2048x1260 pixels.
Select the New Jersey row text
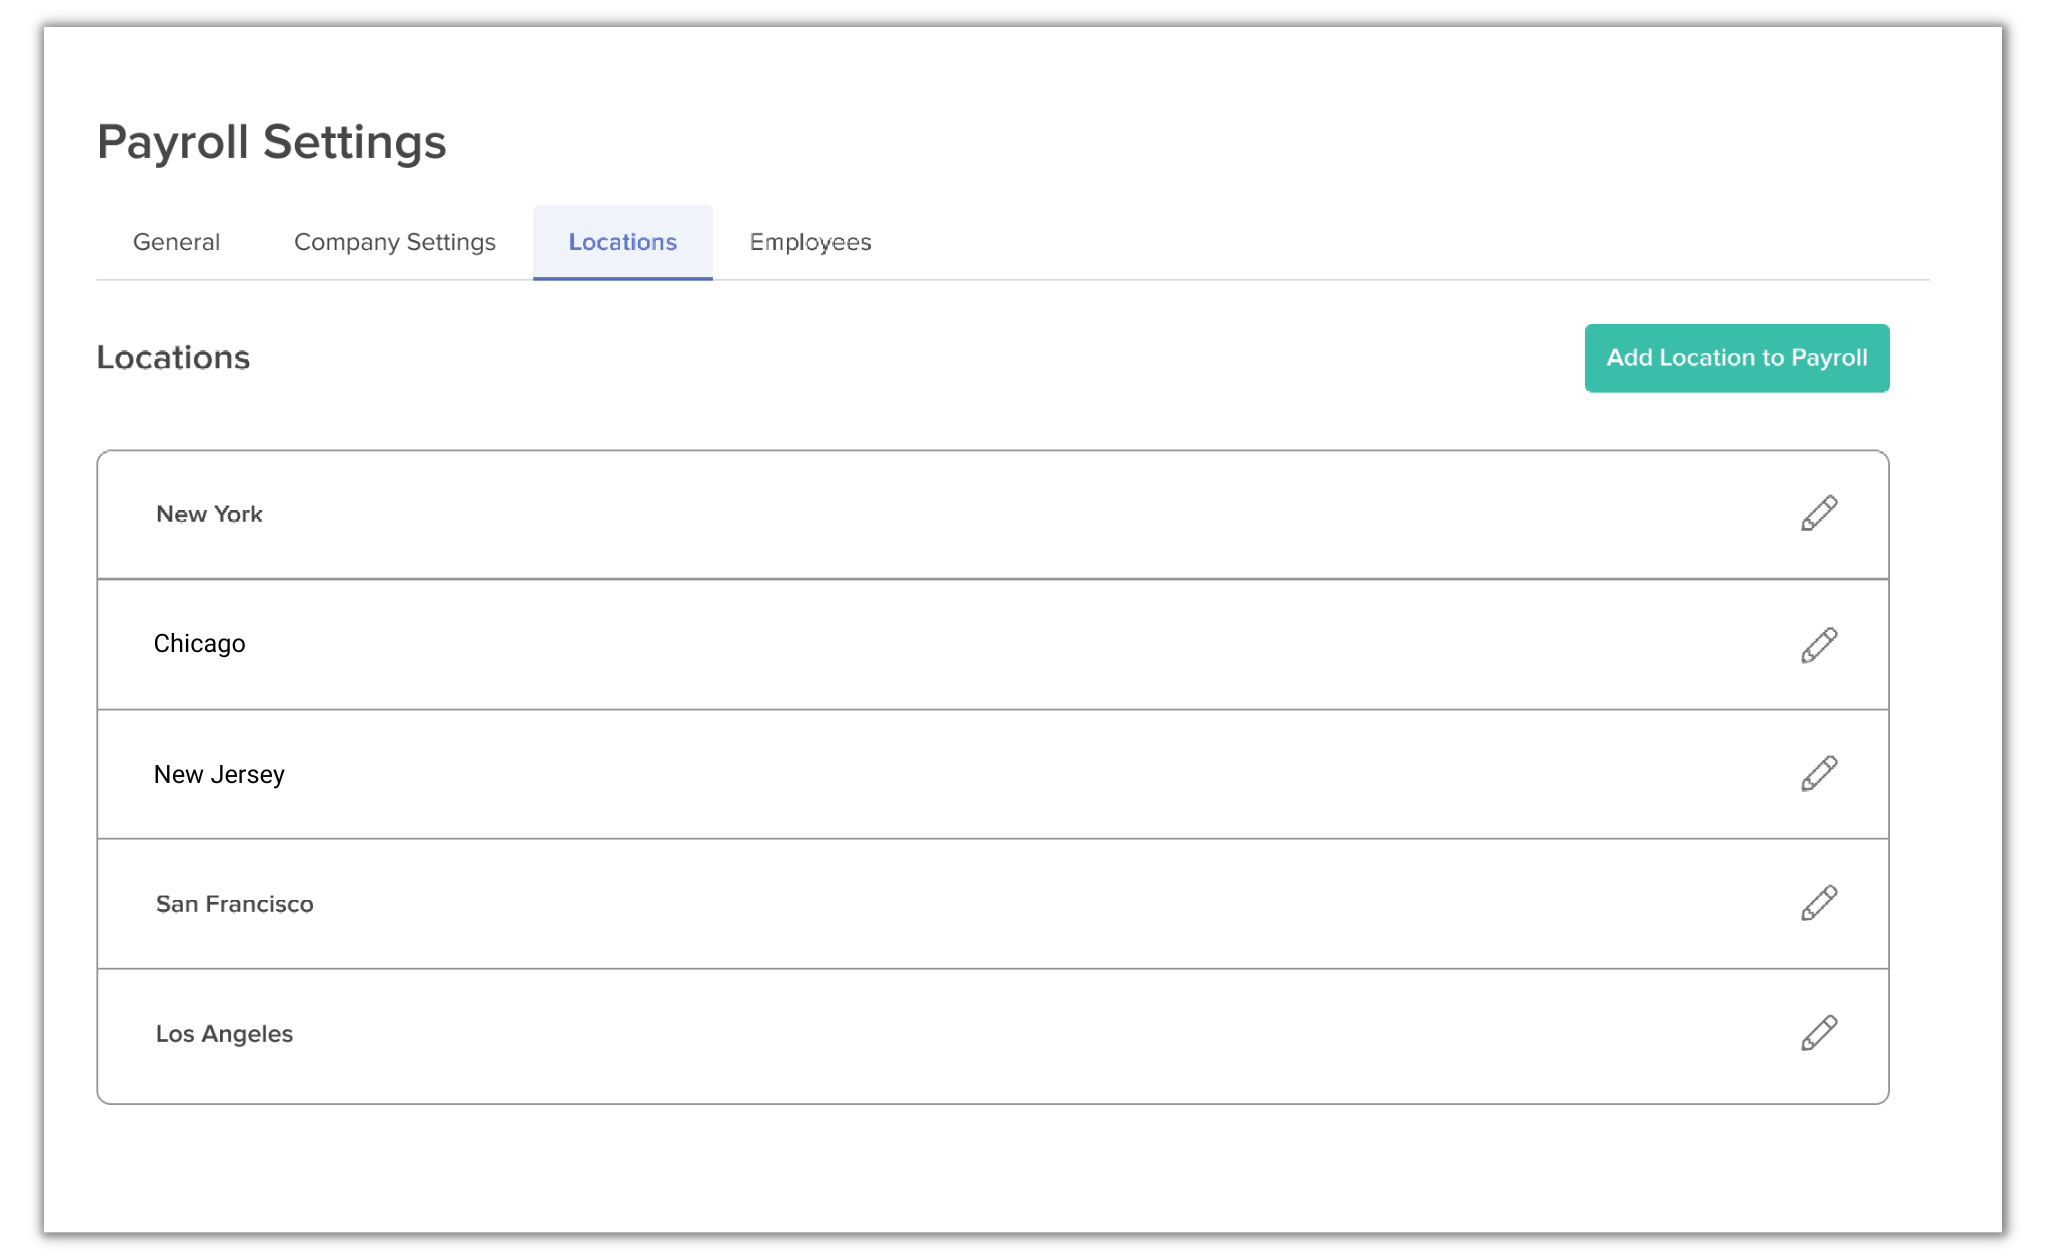click(x=219, y=775)
